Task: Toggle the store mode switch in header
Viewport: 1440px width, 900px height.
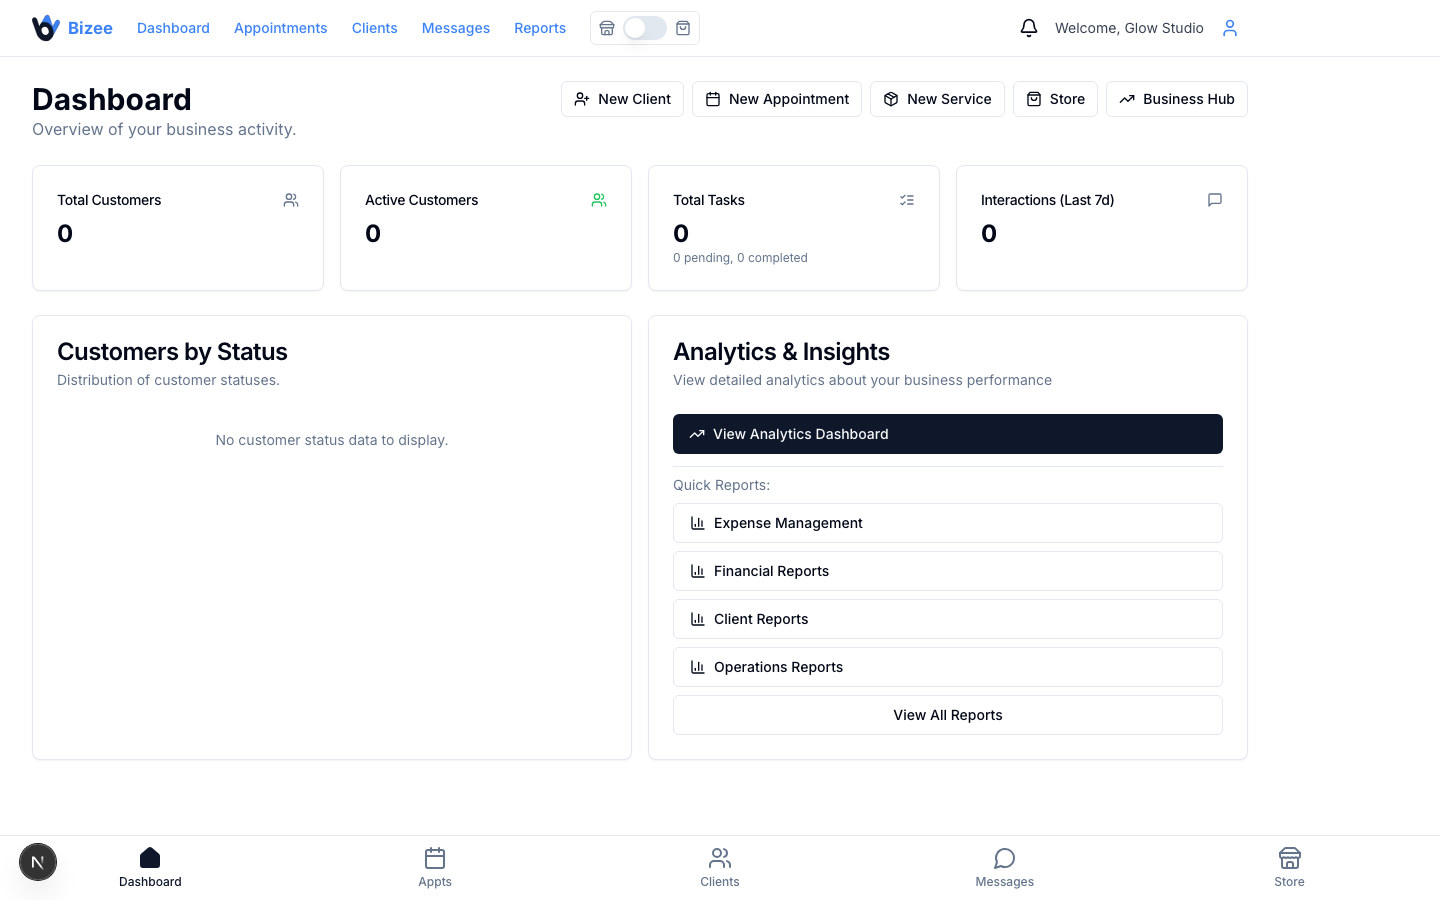Action: pos(645,28)
